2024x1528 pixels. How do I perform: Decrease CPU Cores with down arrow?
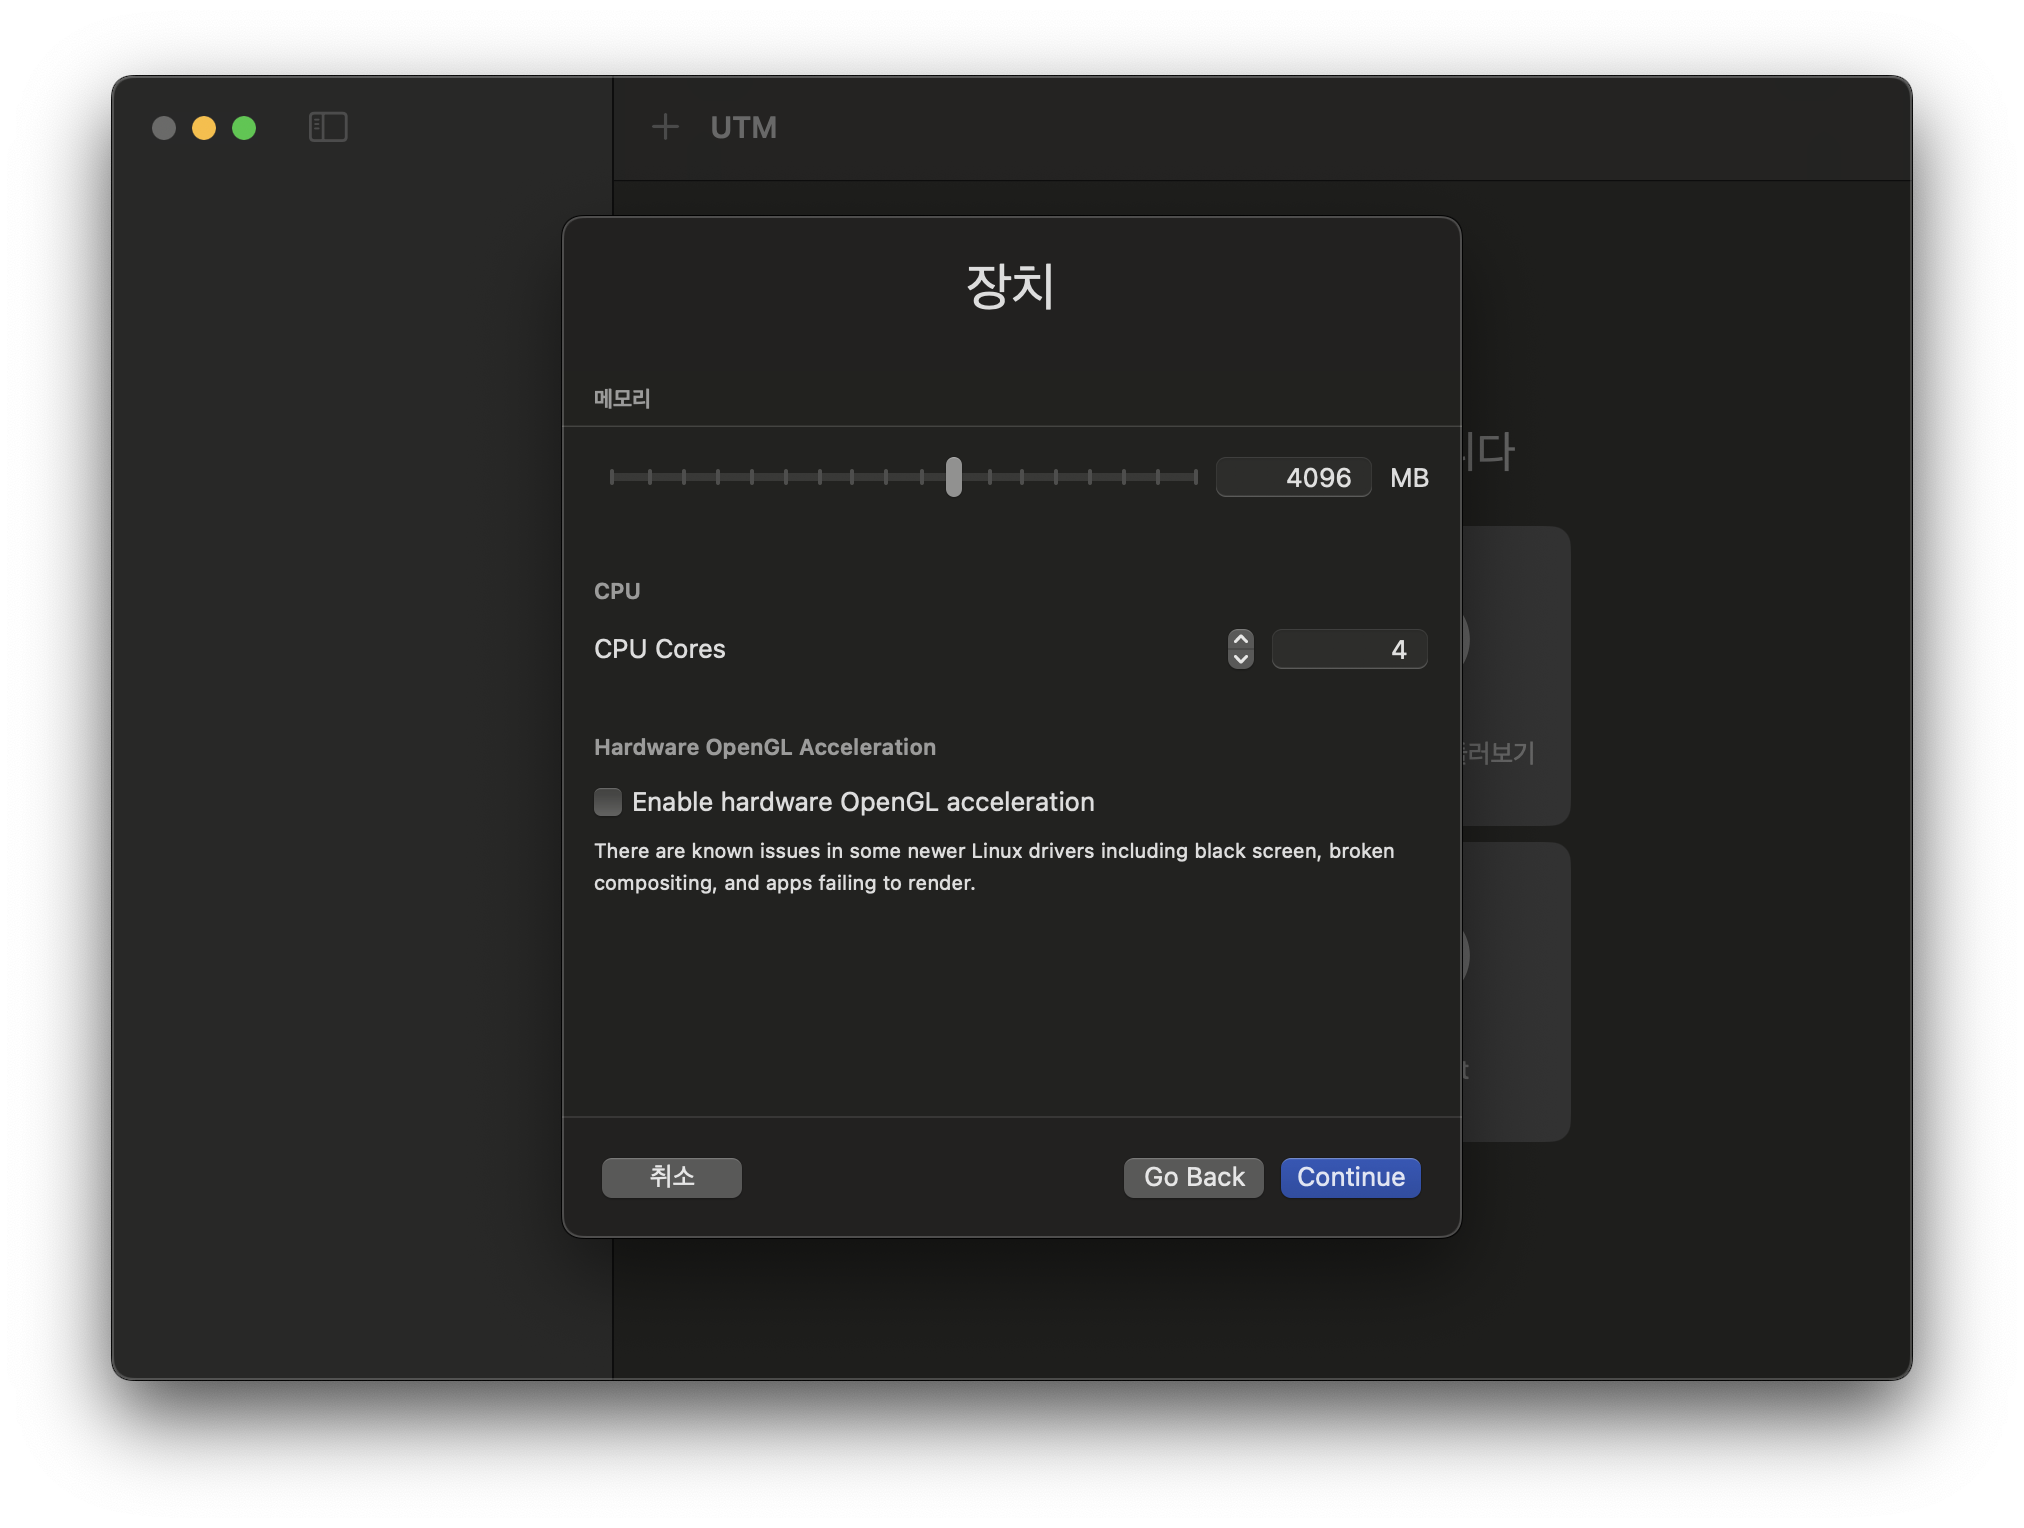(1240, 659)
